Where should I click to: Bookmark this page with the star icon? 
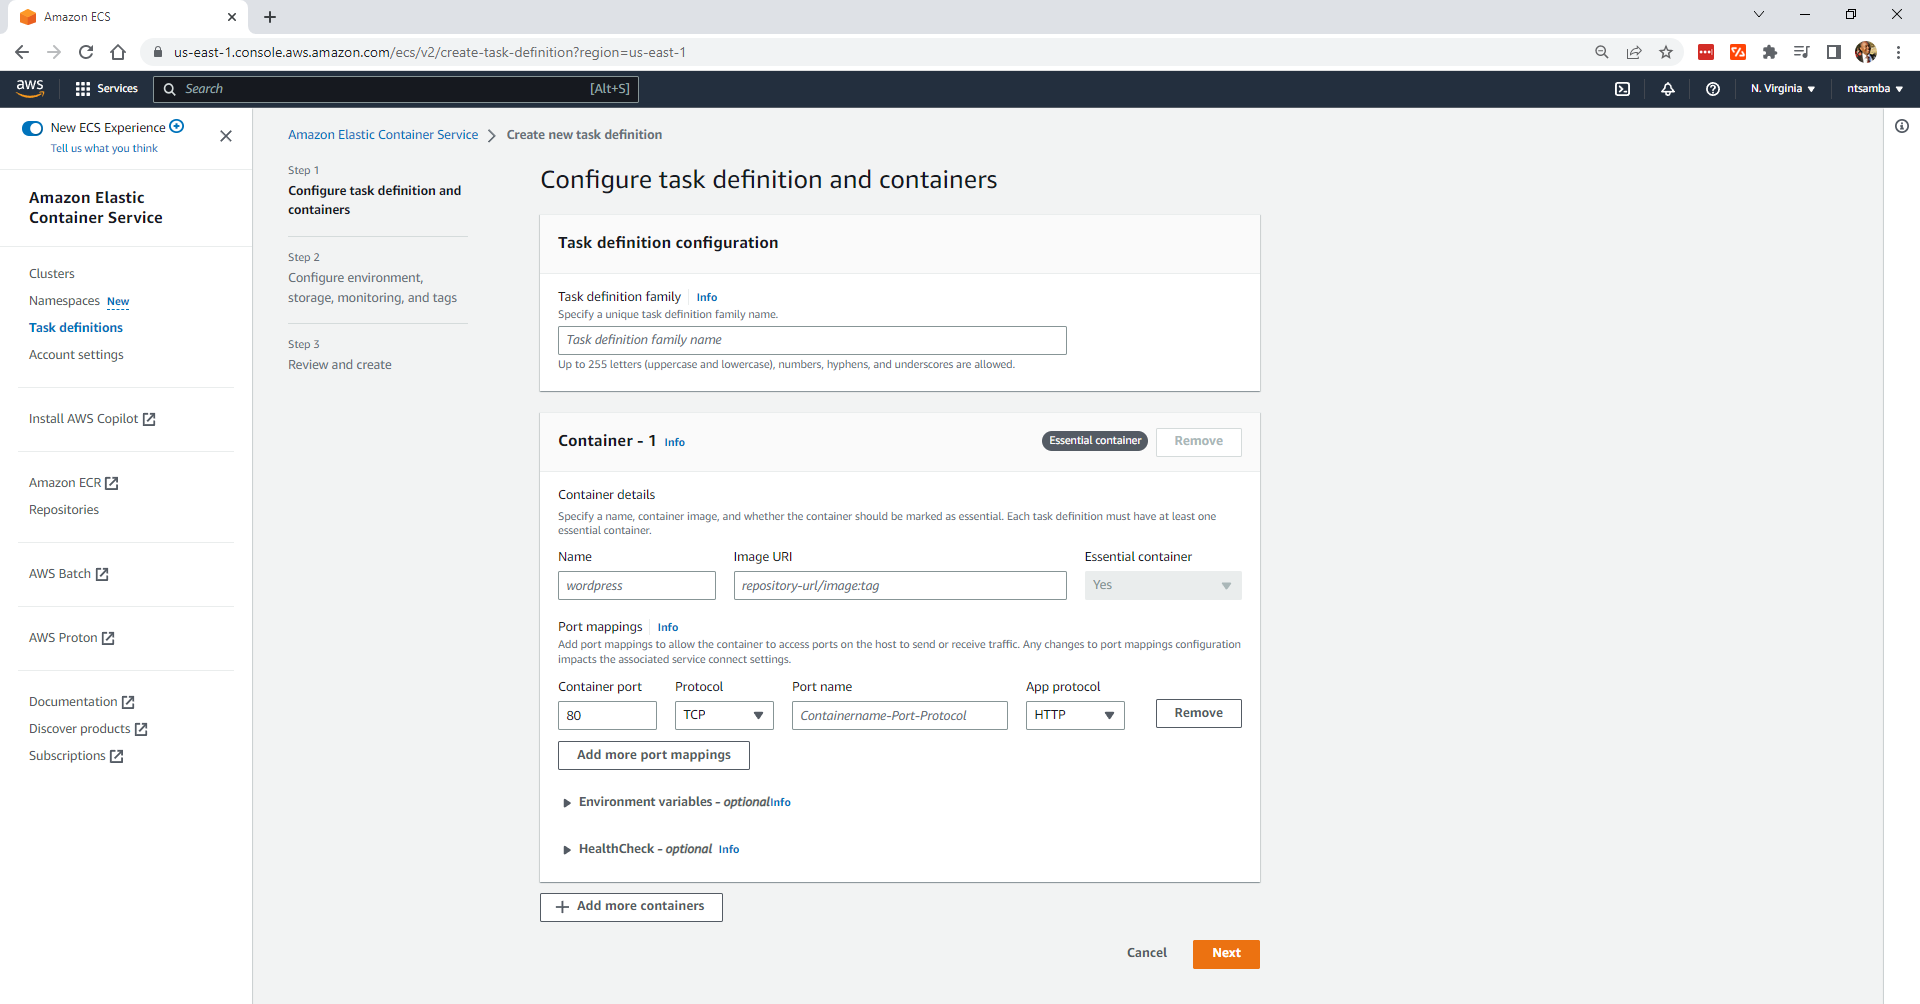point(1666,52)
